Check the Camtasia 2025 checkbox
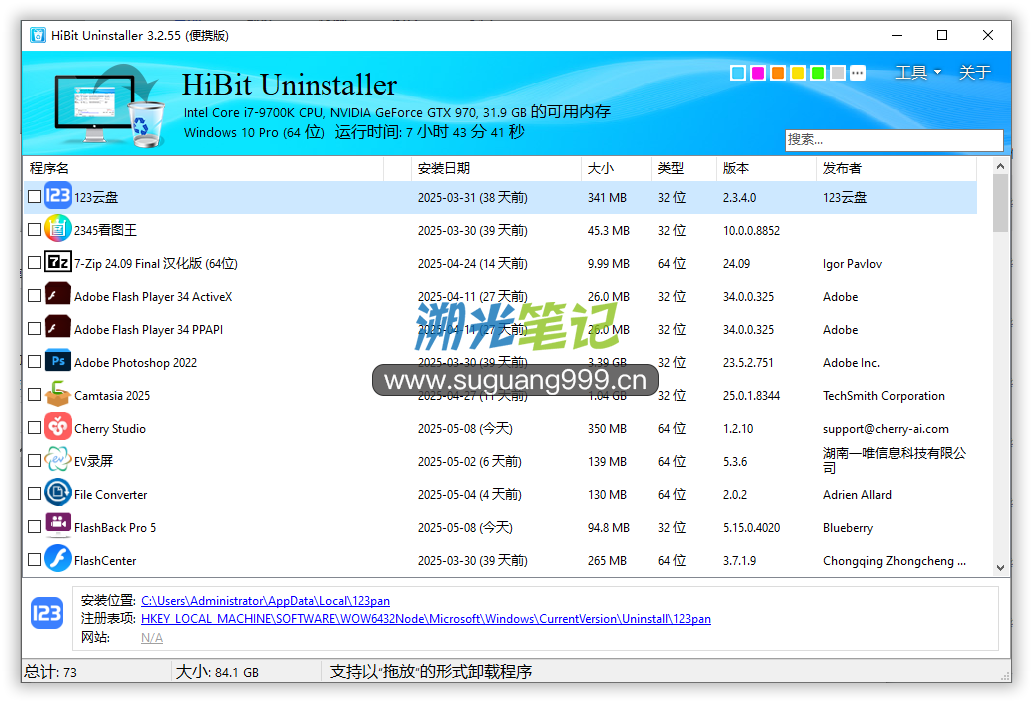Viewport: 1033px width, 703px height. point(34,395)
